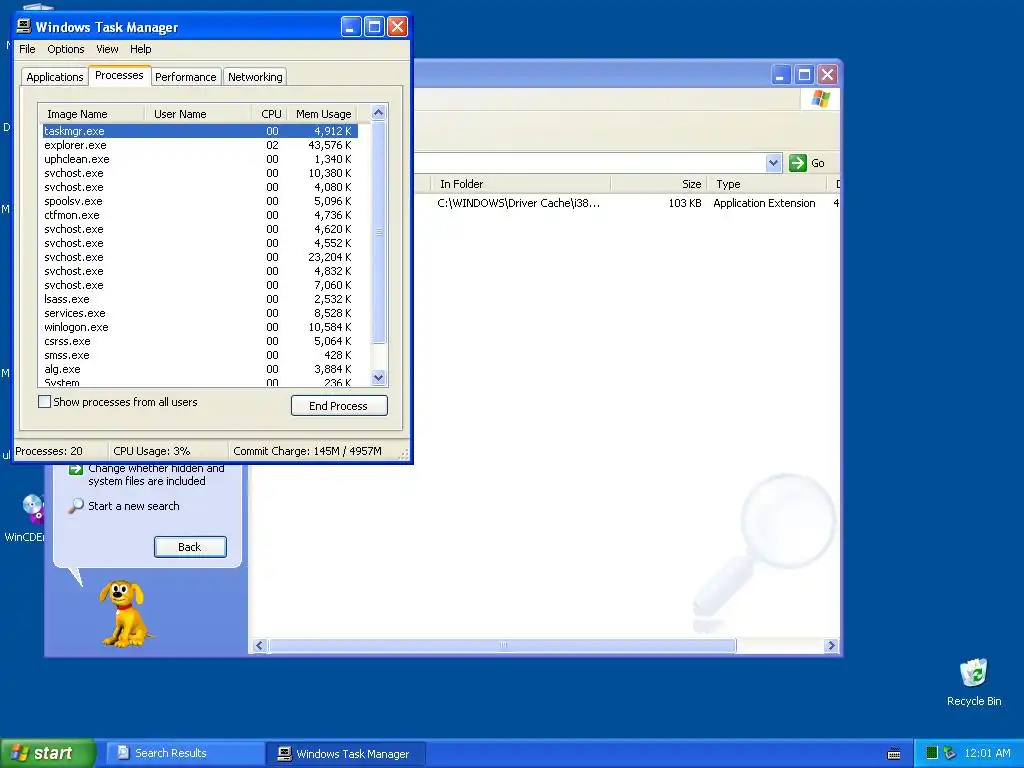Click Windows Task Manager taskbar button
Screen dimensions: 1024x768
click(x=346, y=754)
